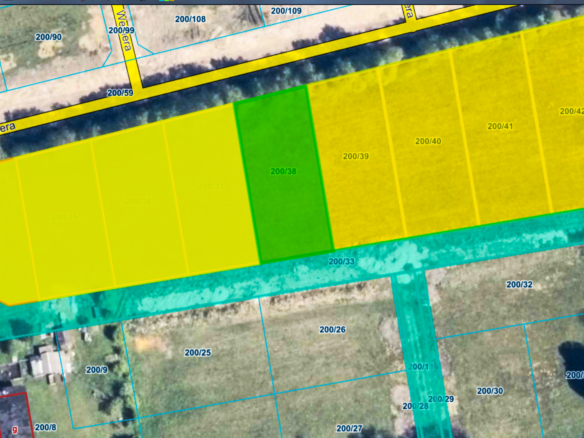Select parcel labeled 200/25
This screenshot has height=438, width=584.
(x=198, y=352)
